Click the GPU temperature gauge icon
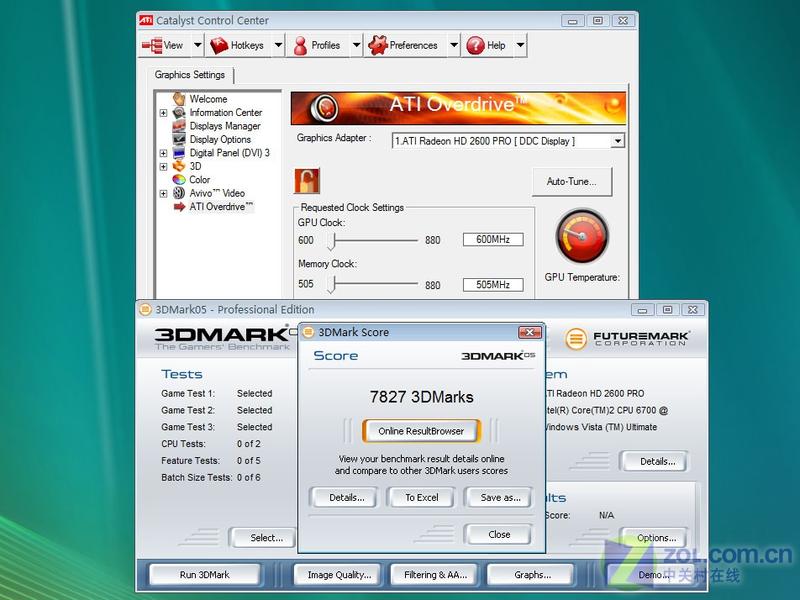Screen dimensions: 800x600 pos(582,236)
